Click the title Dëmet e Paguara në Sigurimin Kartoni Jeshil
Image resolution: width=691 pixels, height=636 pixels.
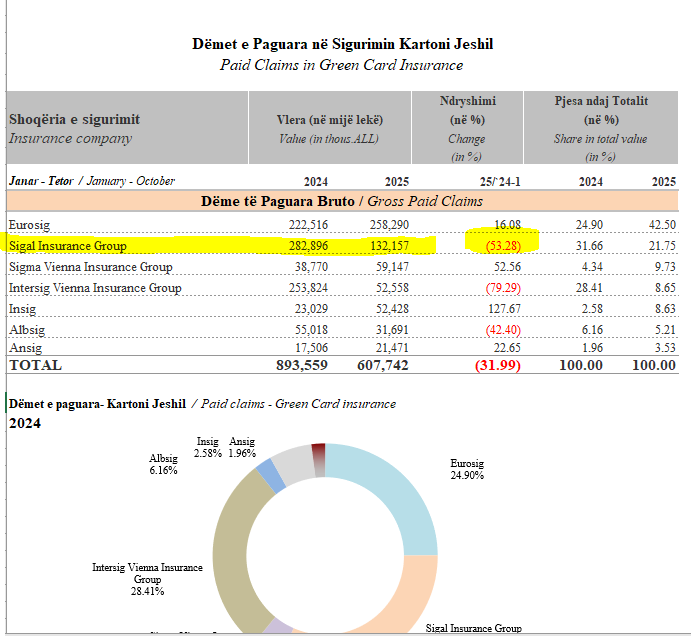342,44
